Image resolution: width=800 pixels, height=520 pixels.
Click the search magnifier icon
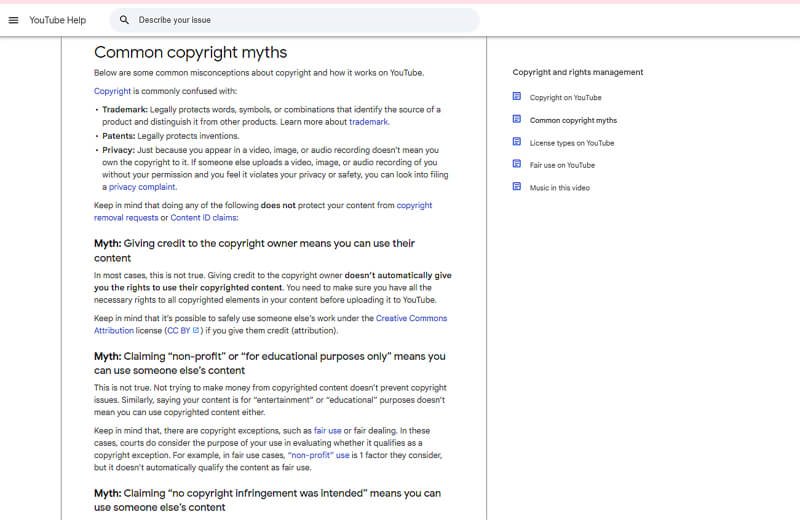tap(124, 20)
